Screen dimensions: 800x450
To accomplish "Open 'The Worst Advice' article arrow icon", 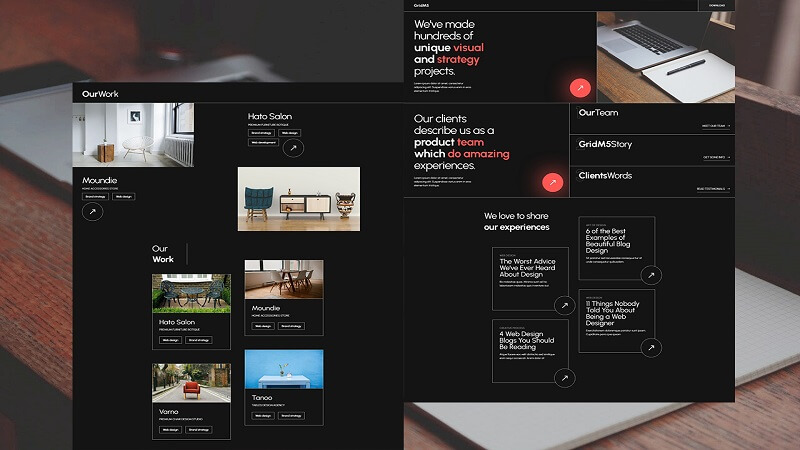I will [x=564, y=306].
